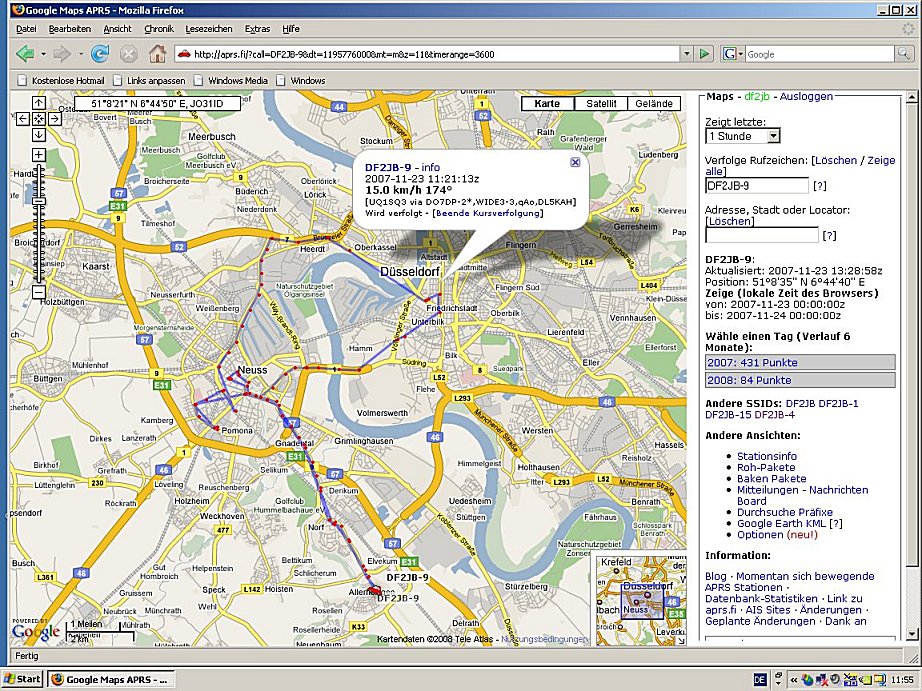This screenshot has width=922, height=691.
Task: Open the DF2JB-15 SSID link
Action: point(728,415)
